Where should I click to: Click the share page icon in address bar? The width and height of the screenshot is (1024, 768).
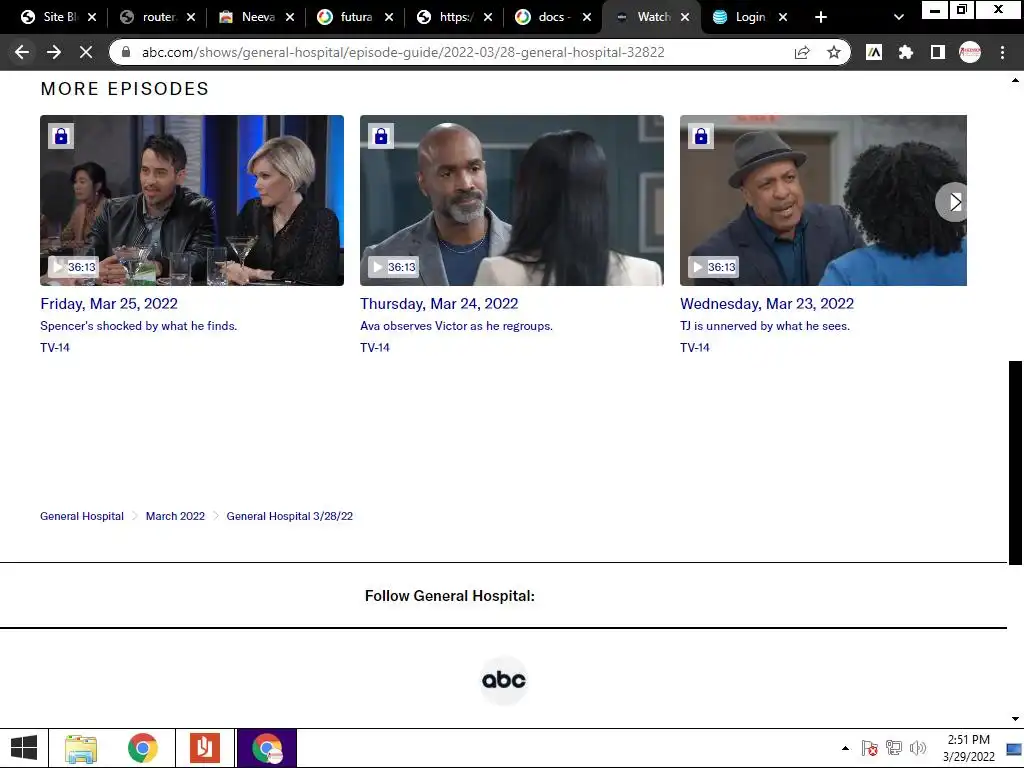tap(802, 52)
